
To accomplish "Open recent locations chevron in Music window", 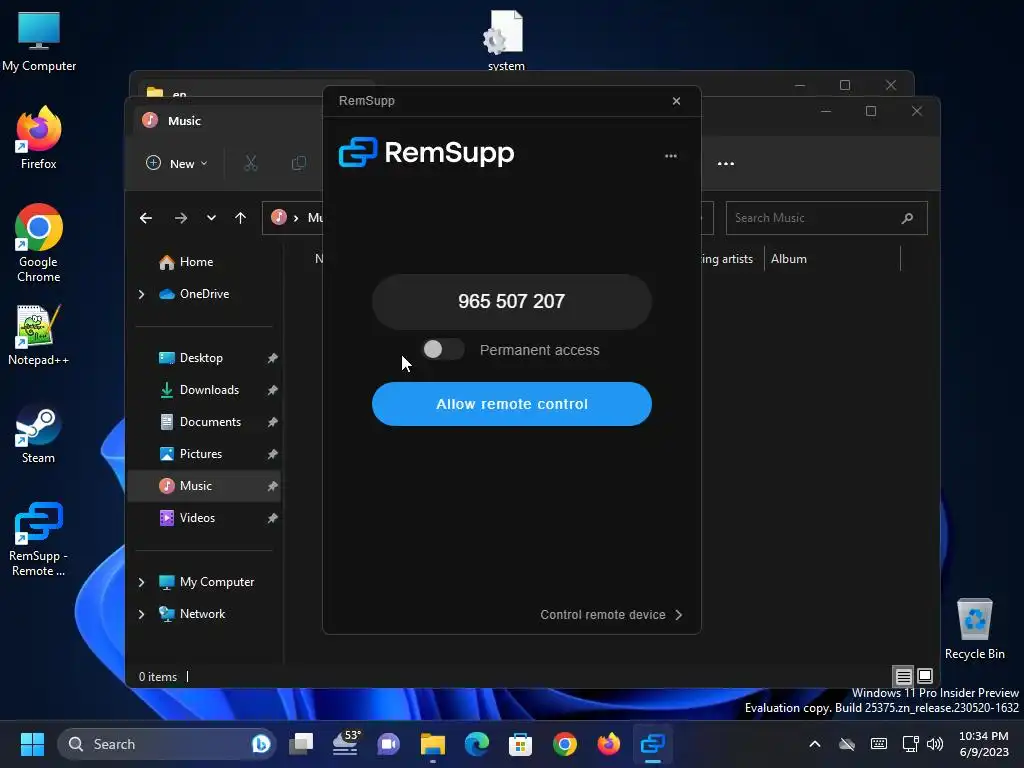I will point(211,218).
